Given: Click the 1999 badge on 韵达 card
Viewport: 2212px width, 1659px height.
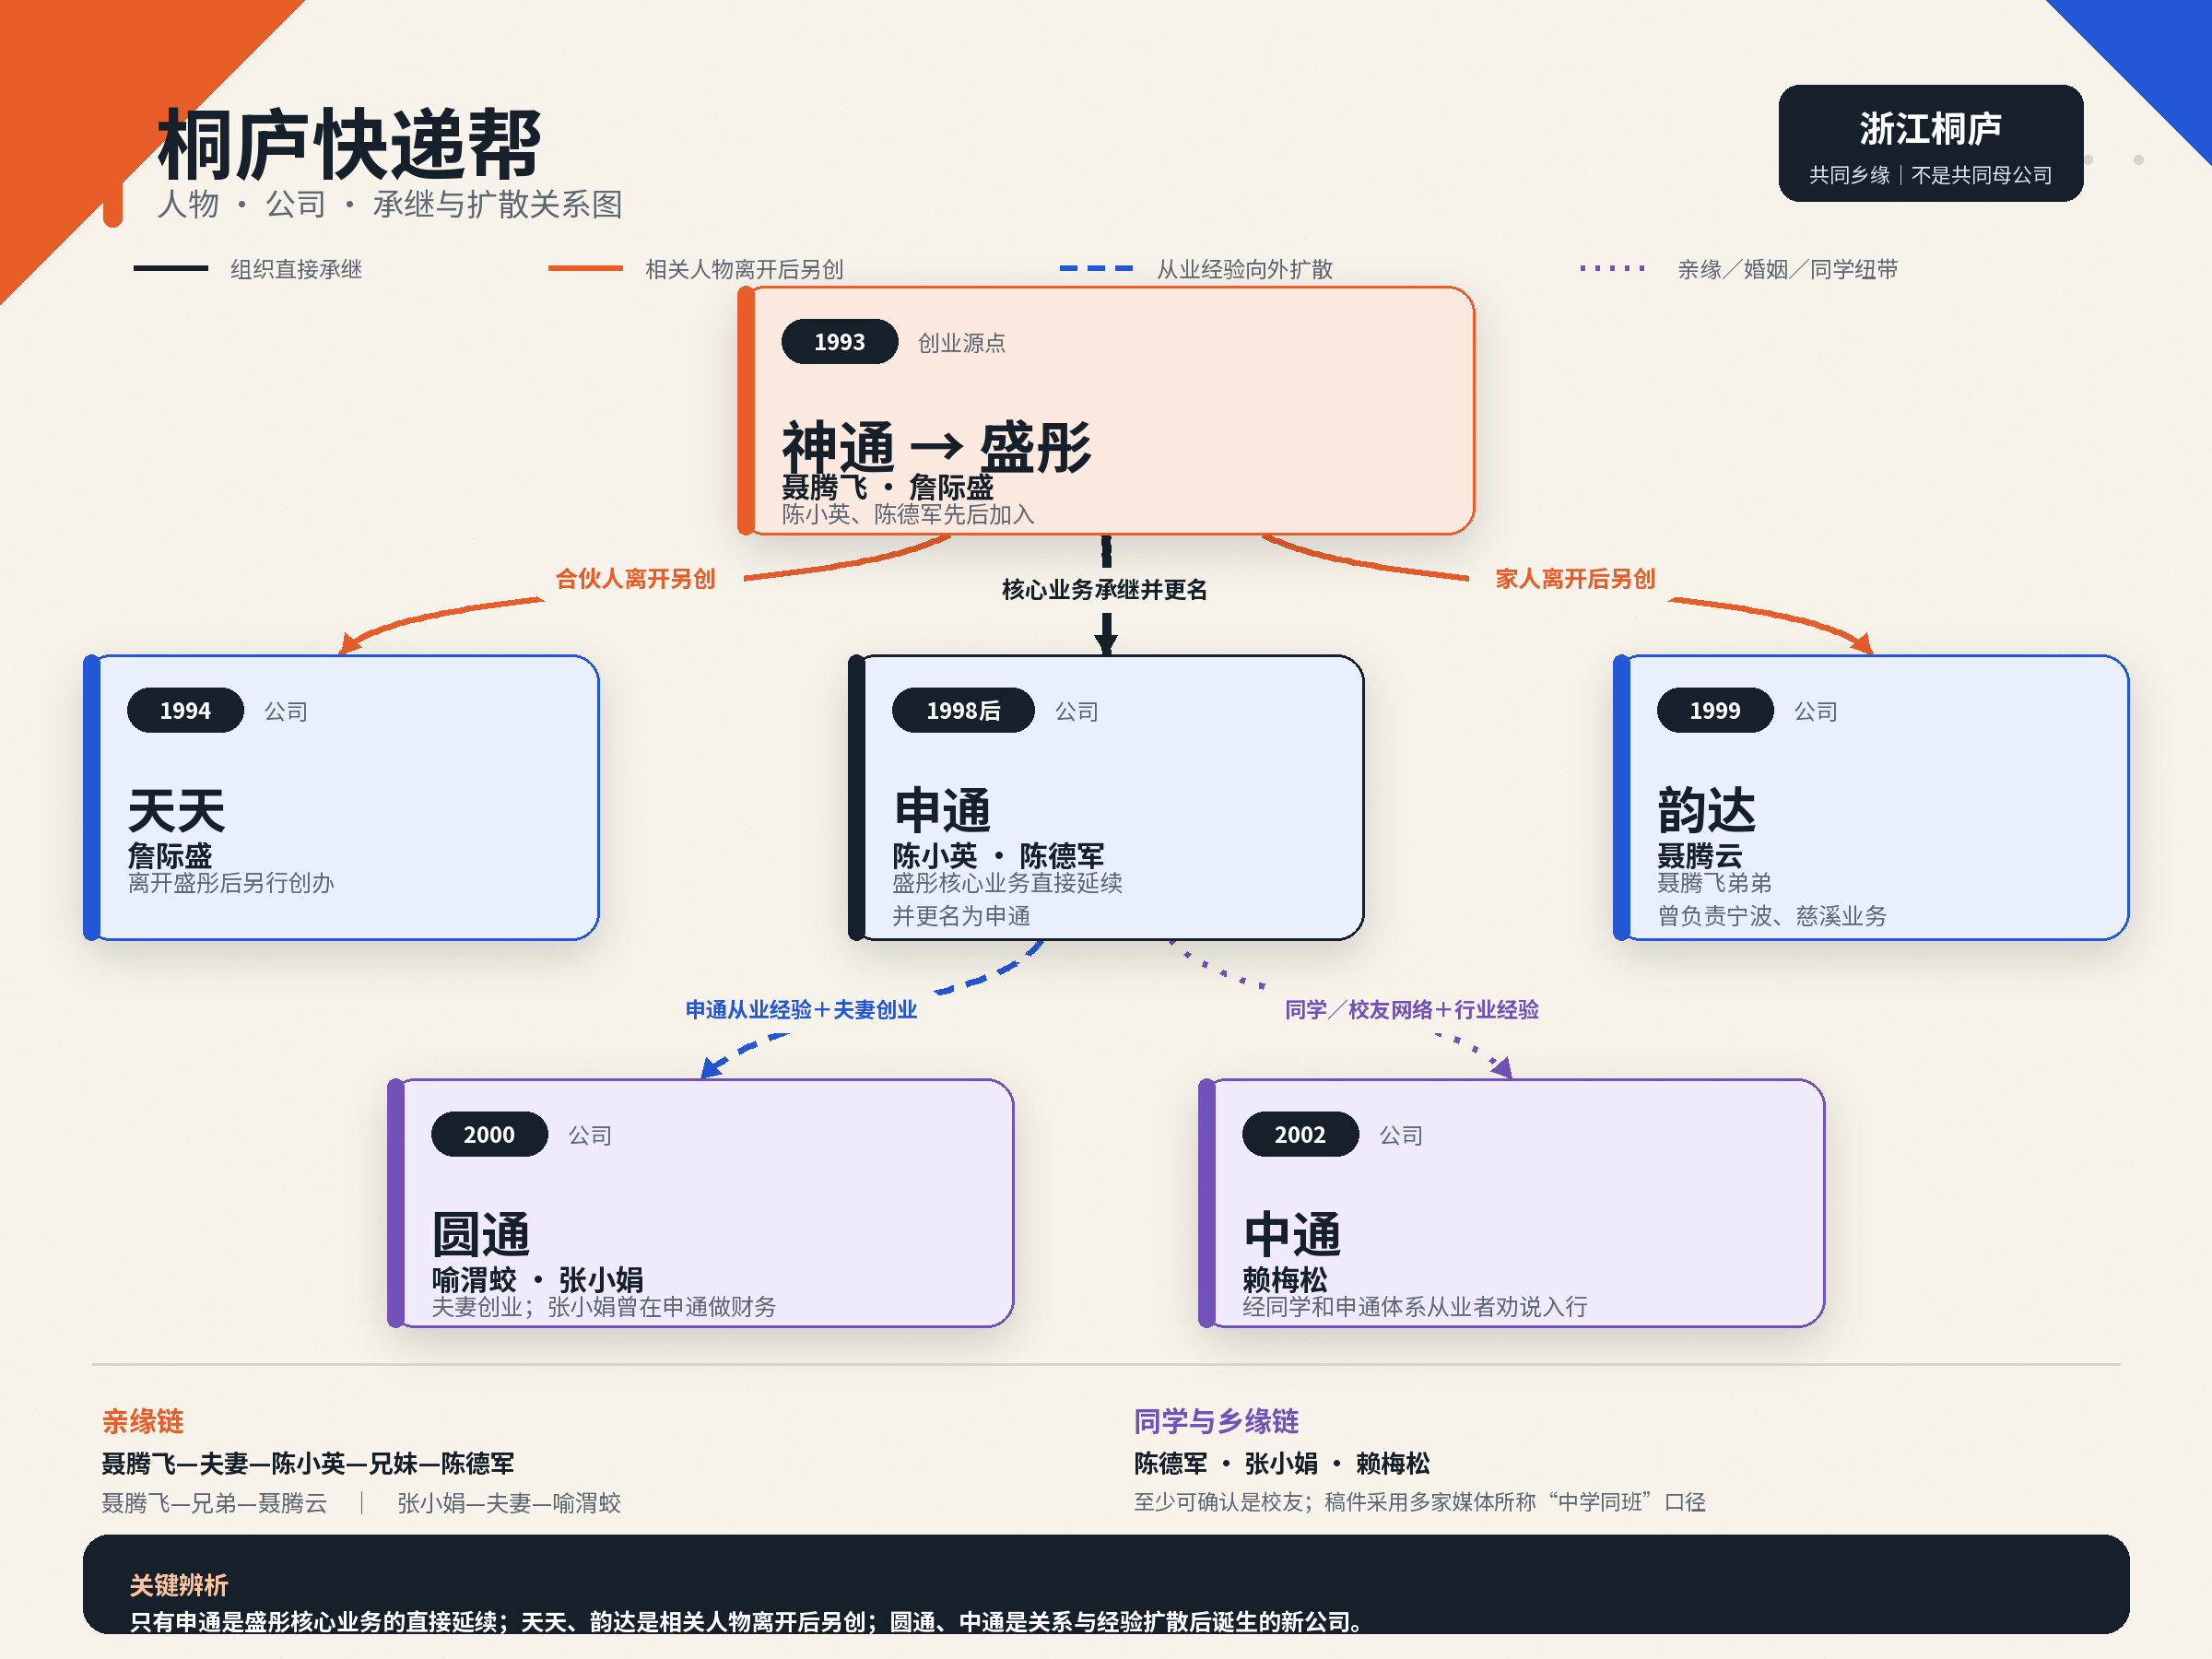Looking at the screenshot, I should pyautogui.click(x=1715, y=711).
